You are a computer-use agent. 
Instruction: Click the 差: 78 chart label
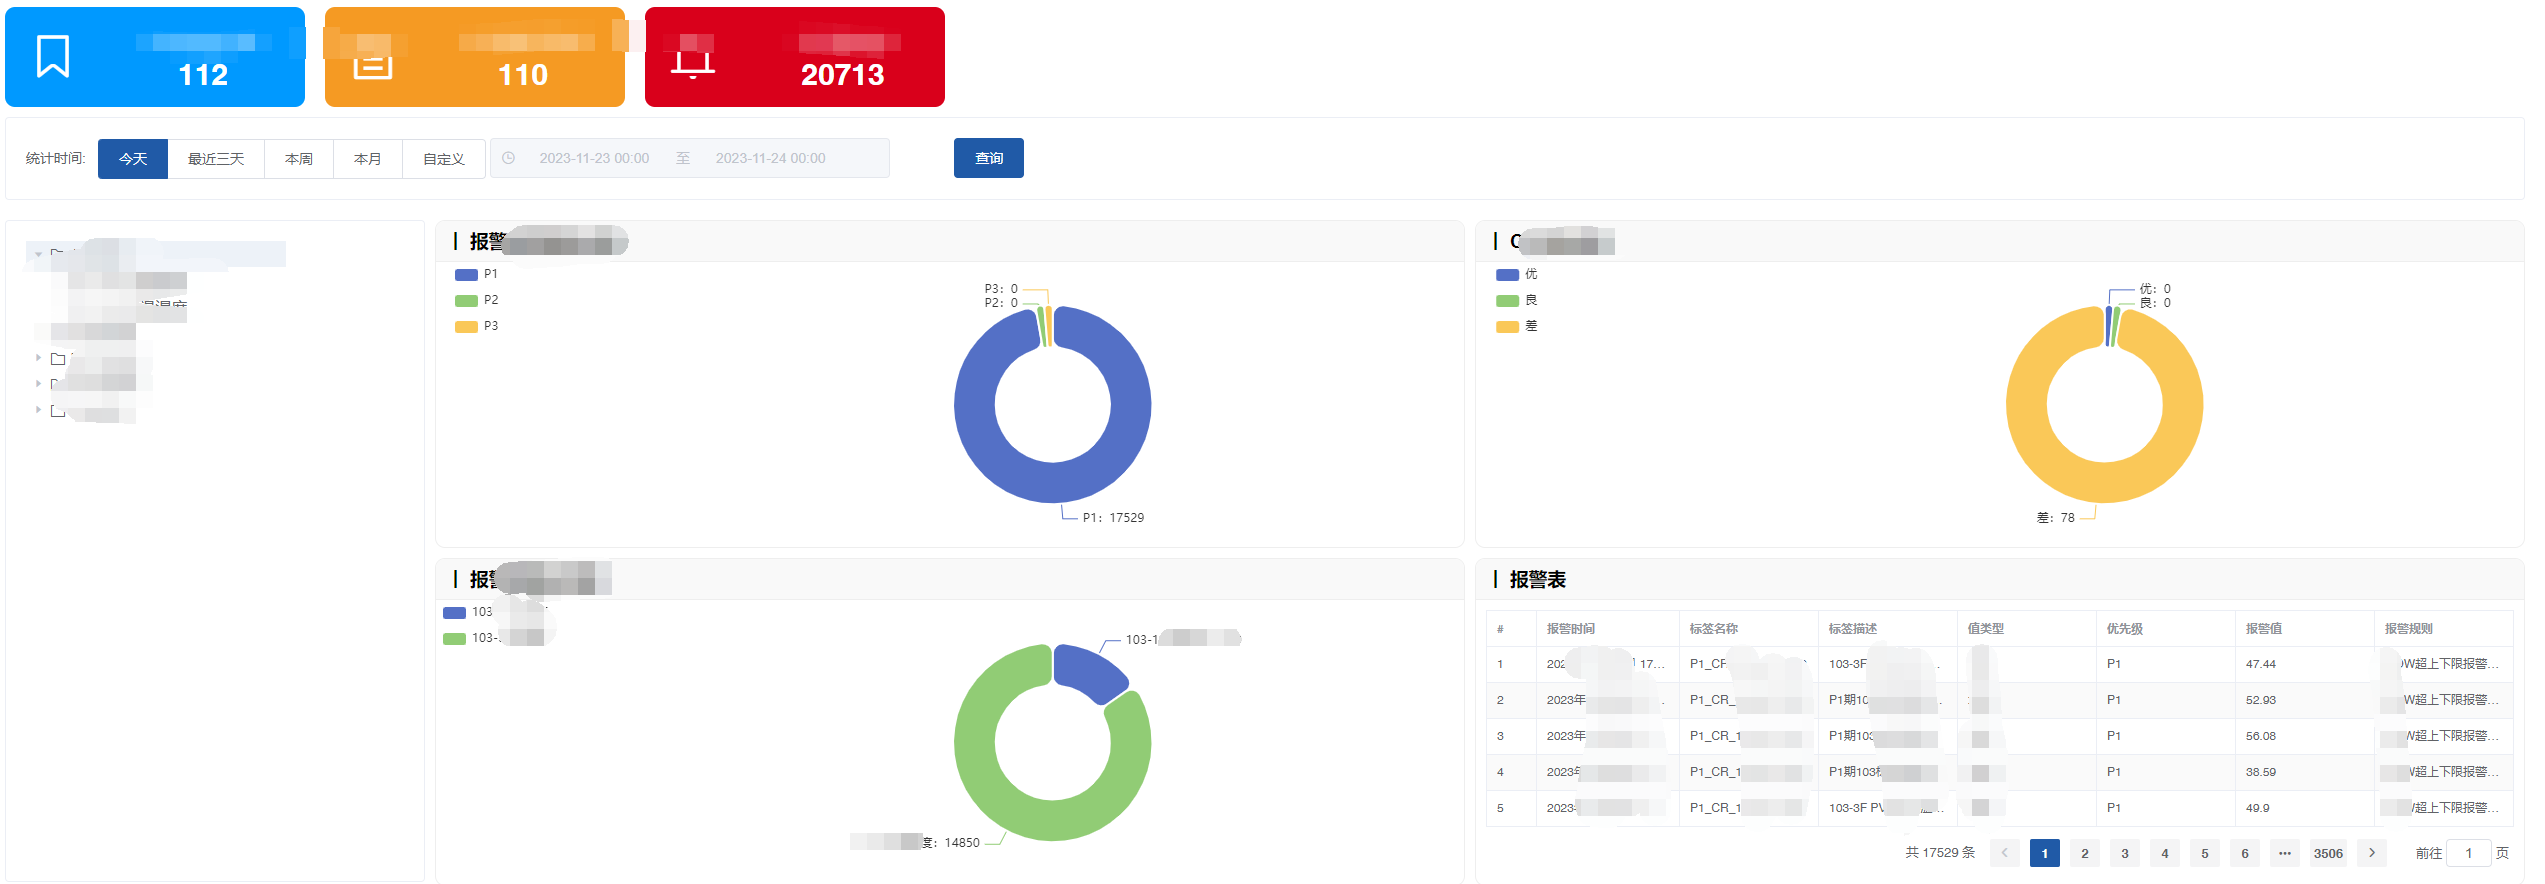2056,518
